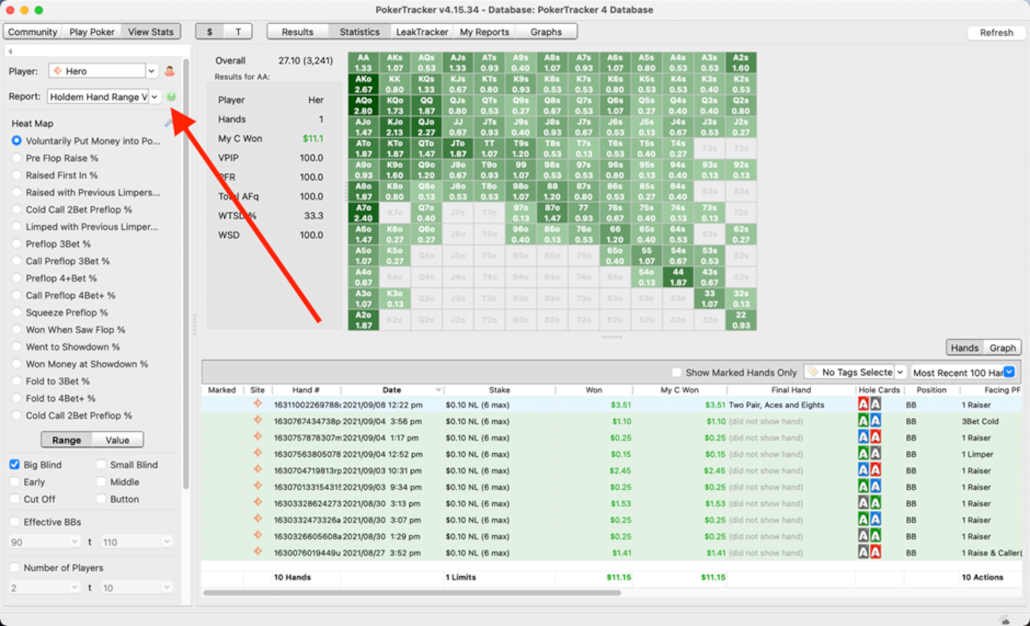Enable the Small Blind checkbox
1030x626 pixels.
101,464
